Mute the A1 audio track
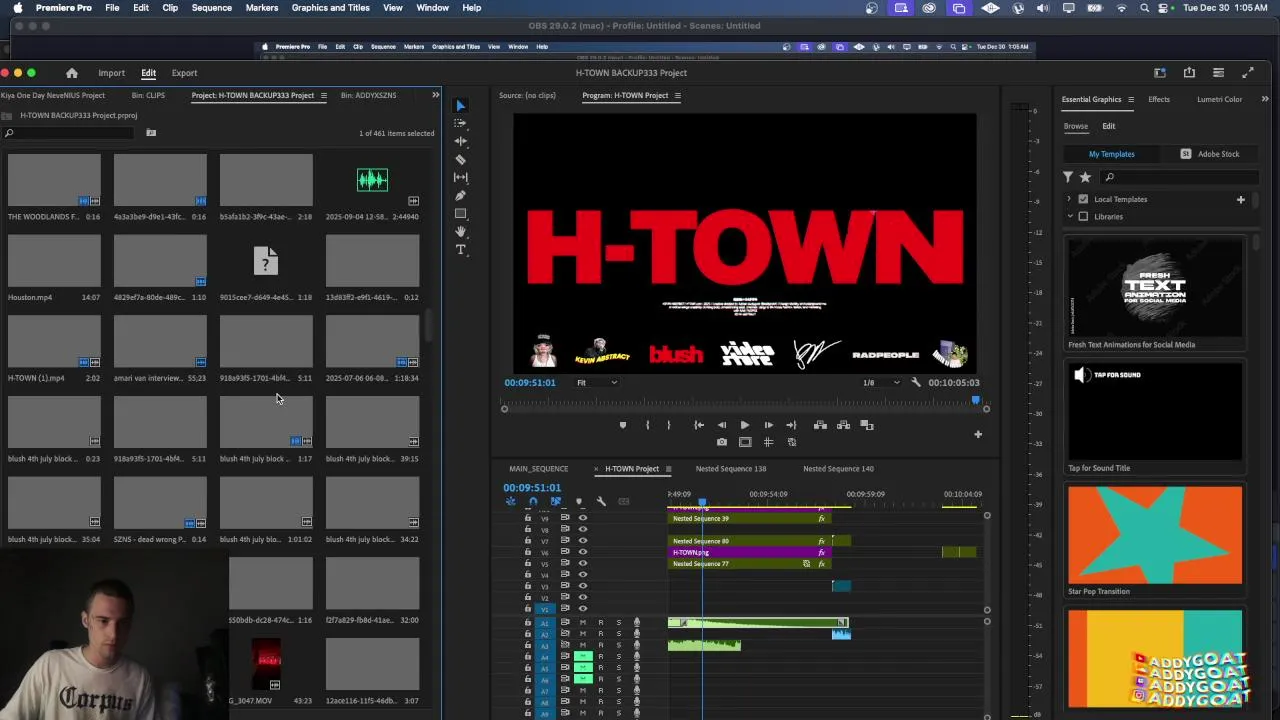 [x=583, y=622]
